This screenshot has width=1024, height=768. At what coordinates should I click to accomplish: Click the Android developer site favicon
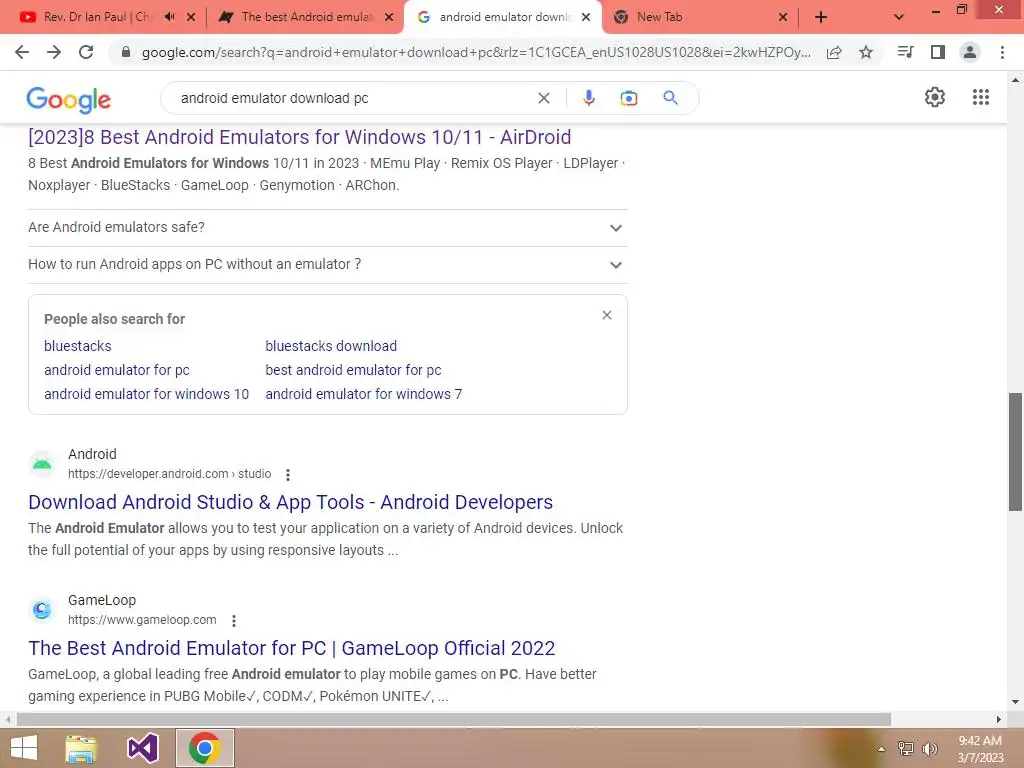pos(42,464)
